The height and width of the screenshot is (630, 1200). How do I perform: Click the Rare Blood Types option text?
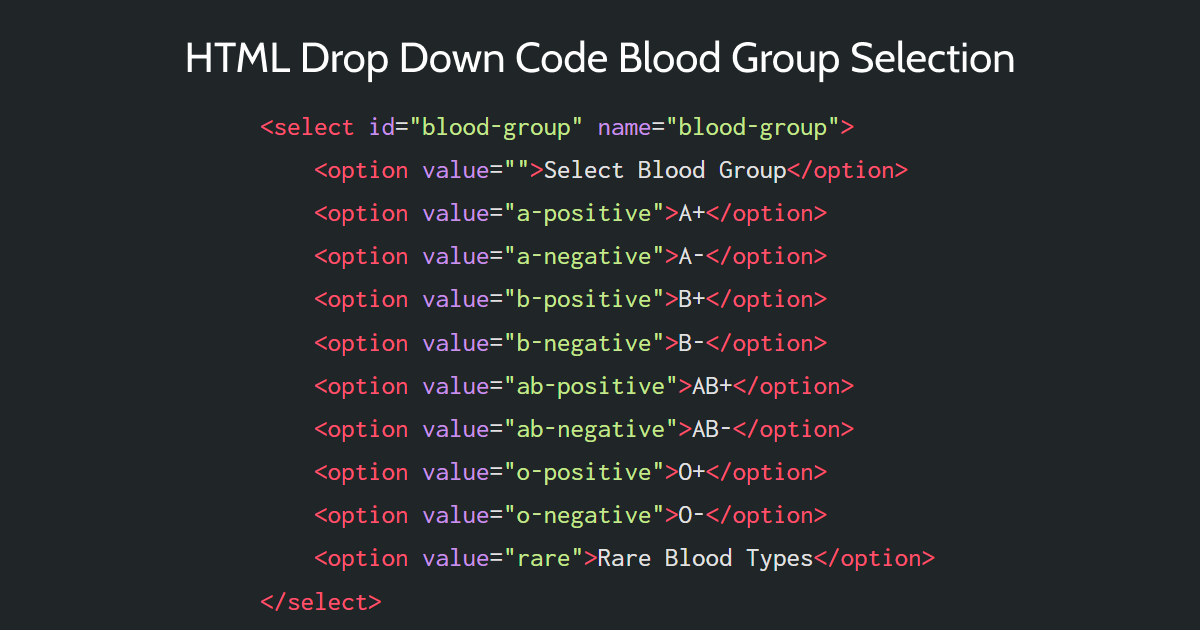[705, 558]
